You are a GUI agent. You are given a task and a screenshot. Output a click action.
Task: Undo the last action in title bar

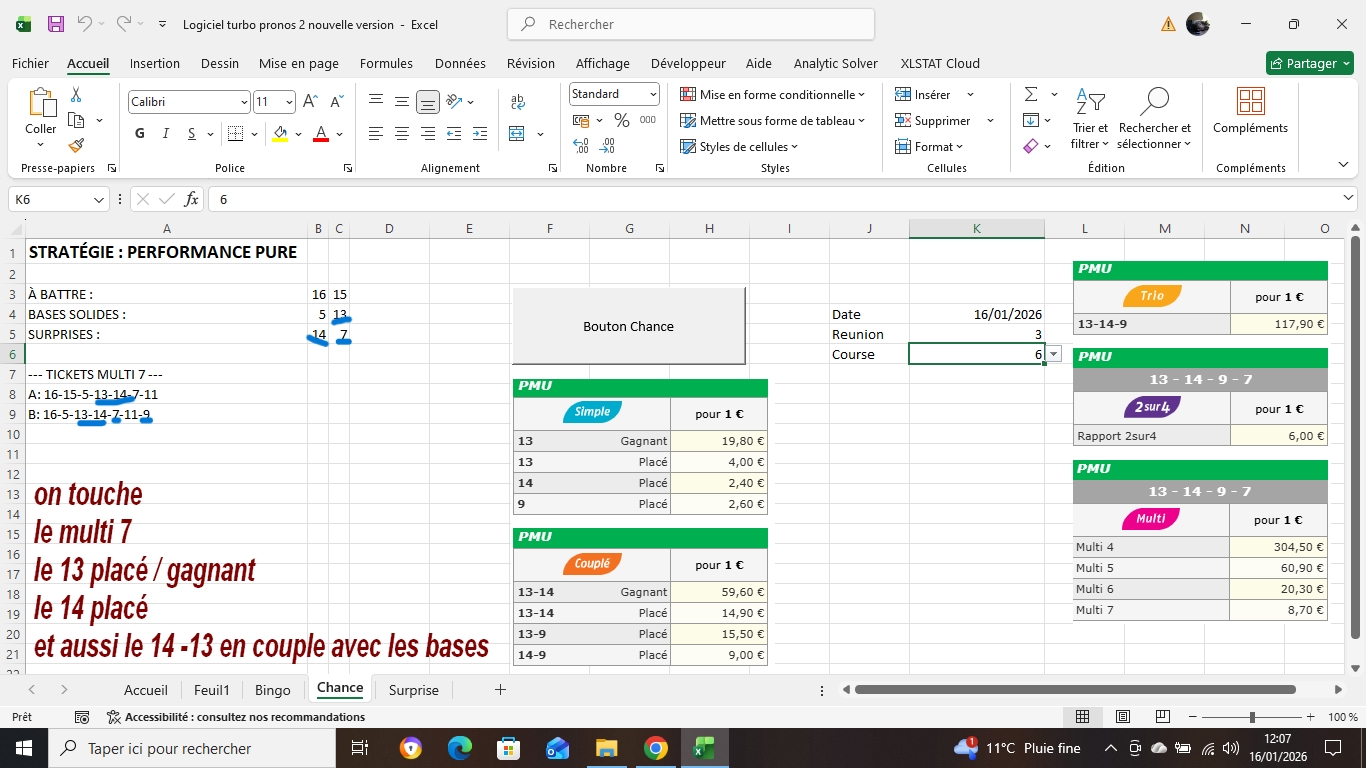(x=84, y=24)
